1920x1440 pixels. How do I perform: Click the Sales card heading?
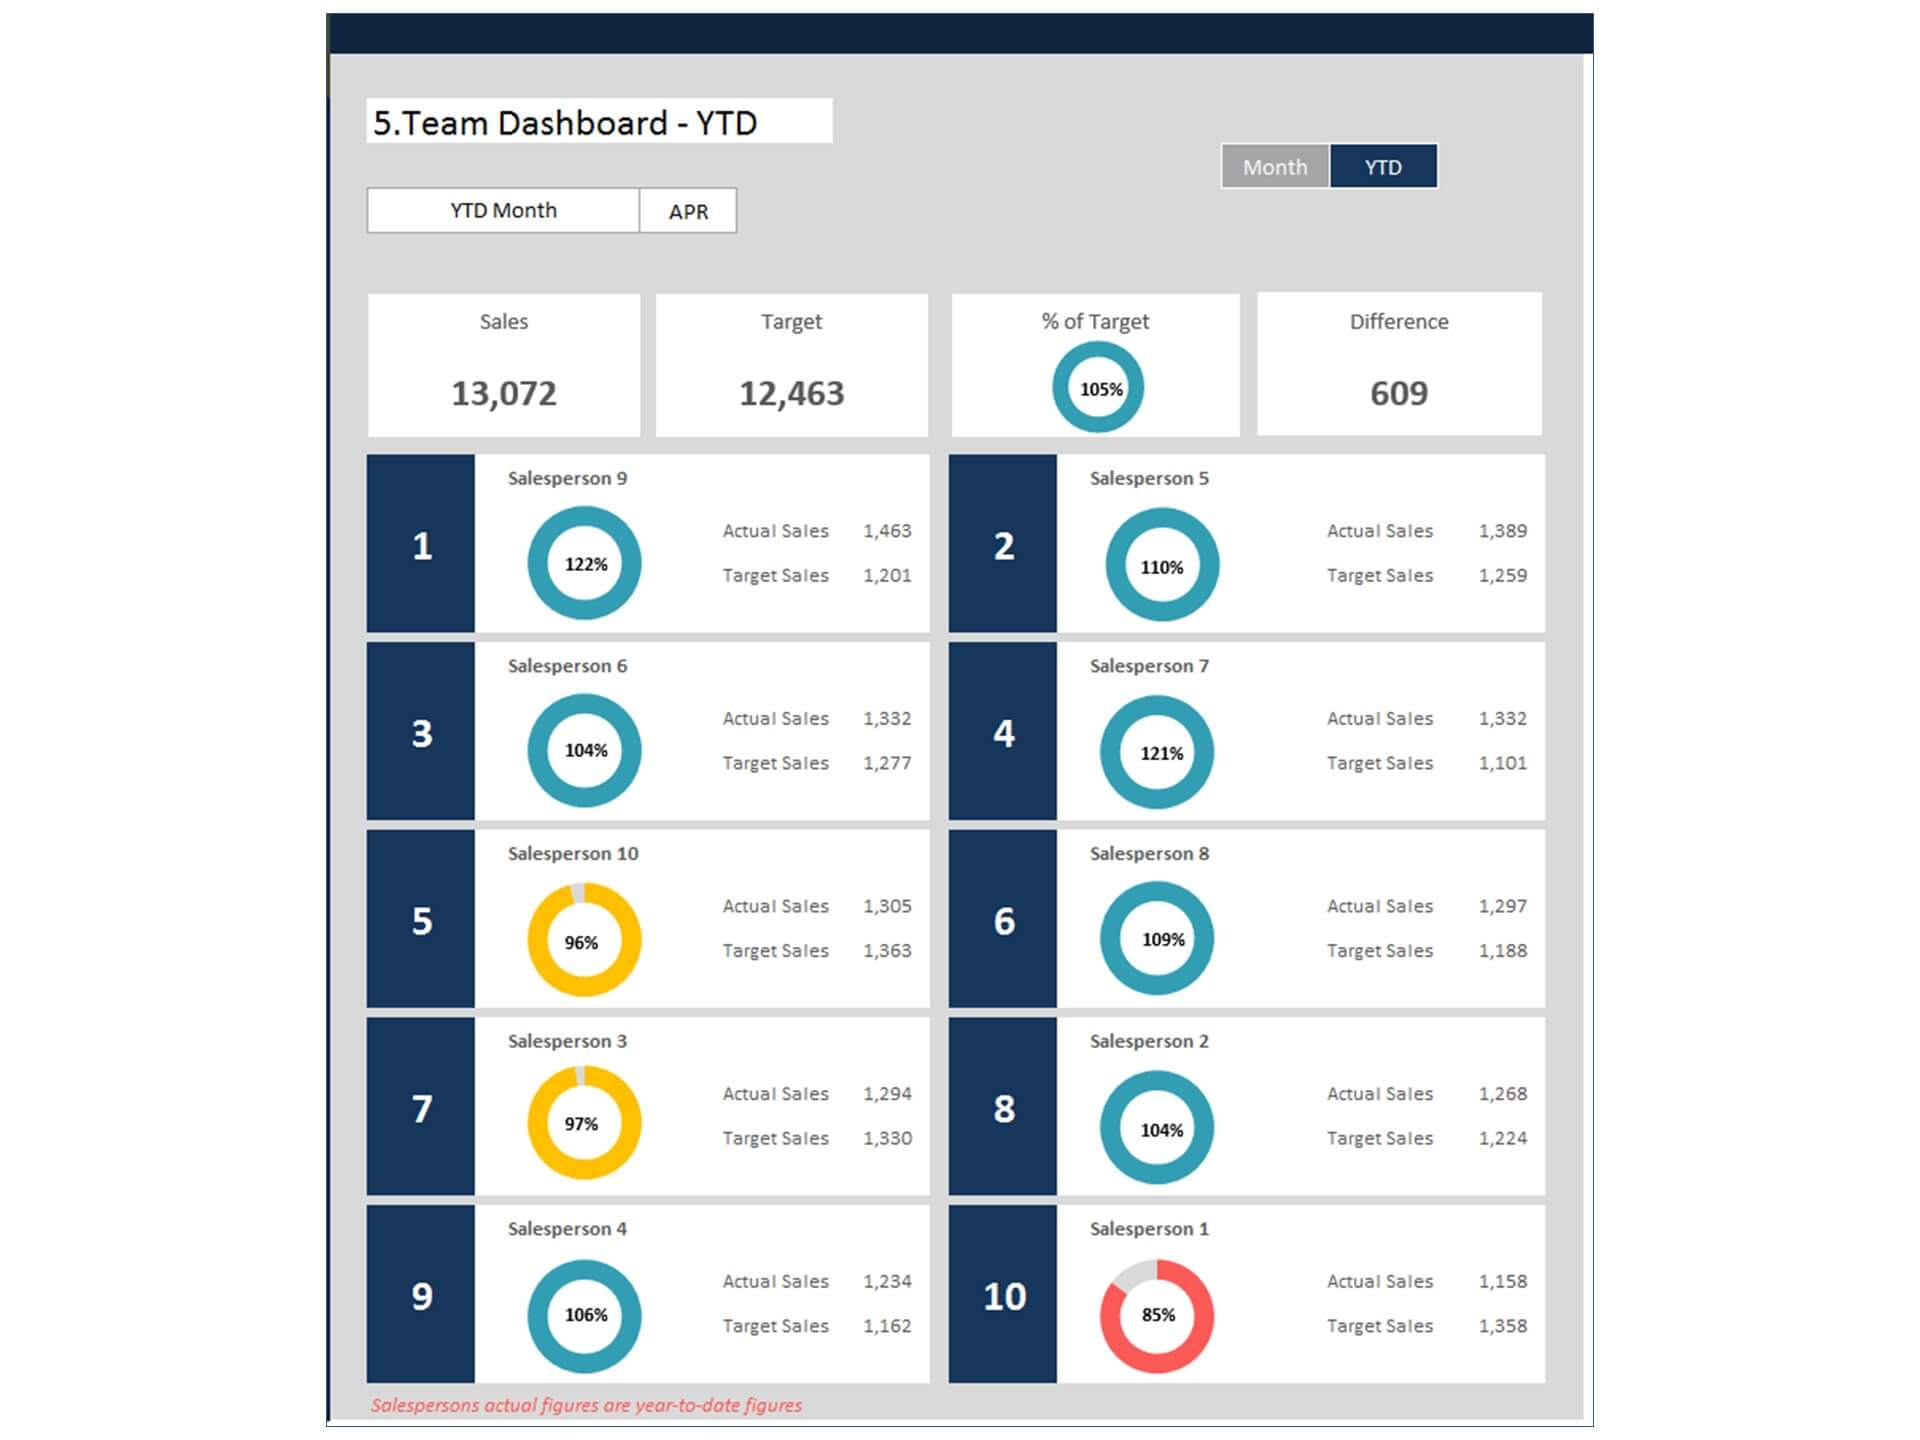click(x=503, y=322)
